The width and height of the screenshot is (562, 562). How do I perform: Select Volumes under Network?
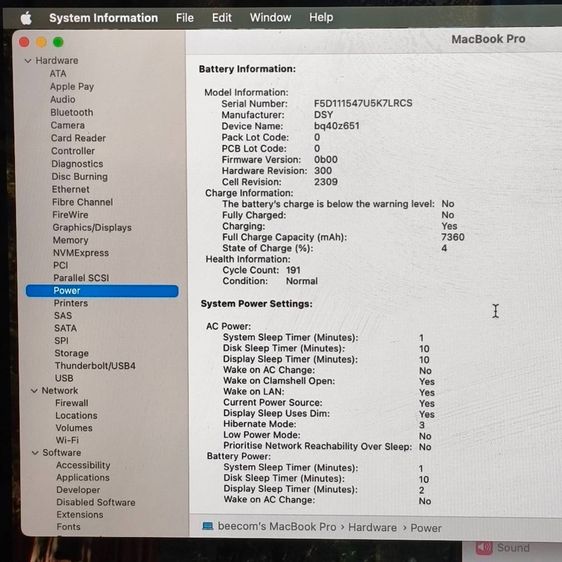click(x=74, y=428)
